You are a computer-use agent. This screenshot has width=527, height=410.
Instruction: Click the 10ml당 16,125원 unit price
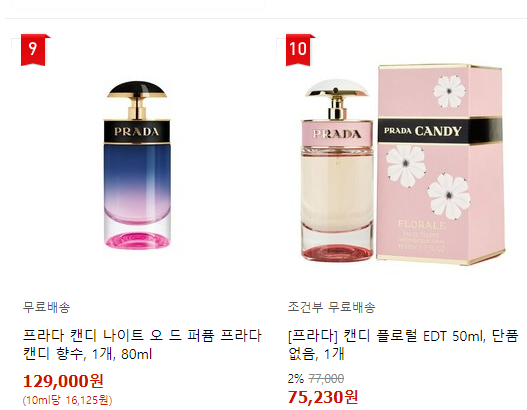tap(67, 400)
